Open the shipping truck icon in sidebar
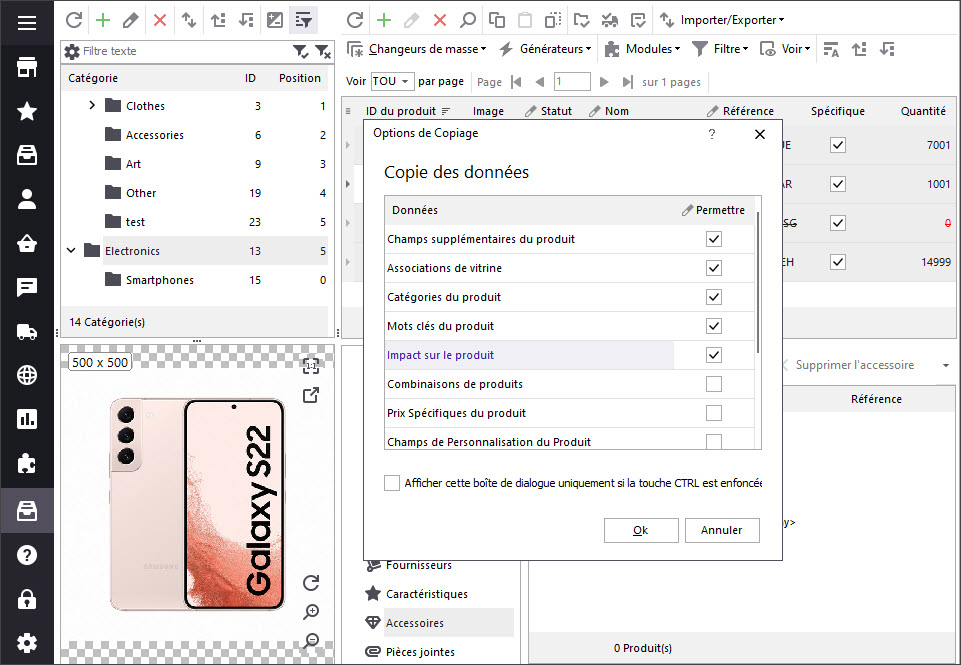Image resolution: width=961 pixels, height=665 pixels. click(26, 332)
